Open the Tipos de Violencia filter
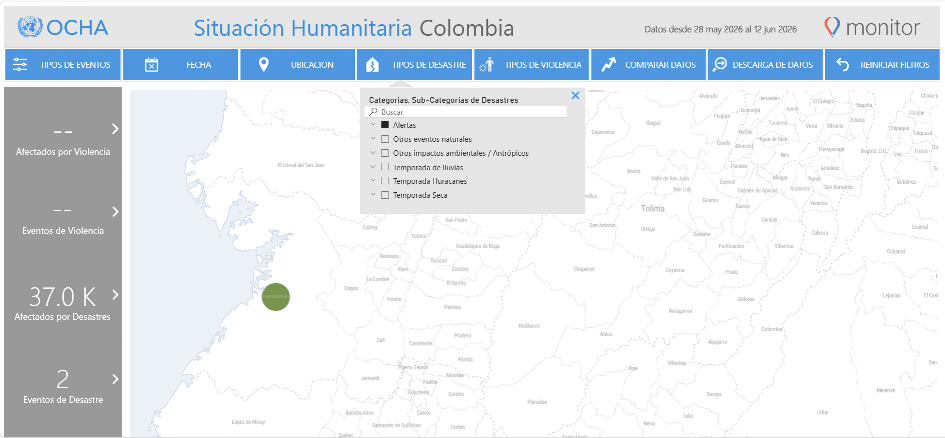The height and width of the screenshot is (438, 945). (532, 64)
